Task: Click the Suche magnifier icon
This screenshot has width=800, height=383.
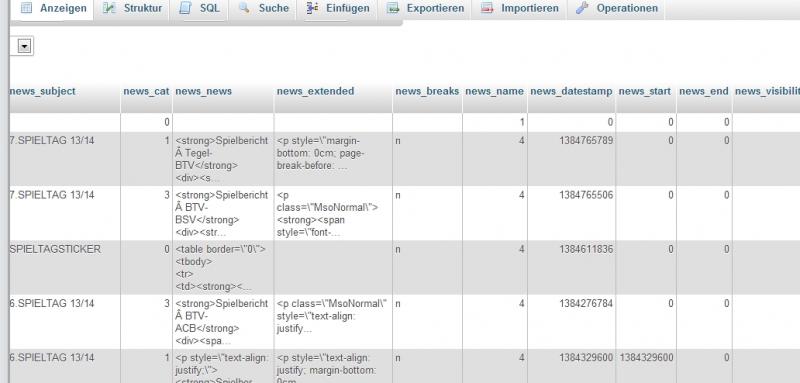Action: (244, 8)
